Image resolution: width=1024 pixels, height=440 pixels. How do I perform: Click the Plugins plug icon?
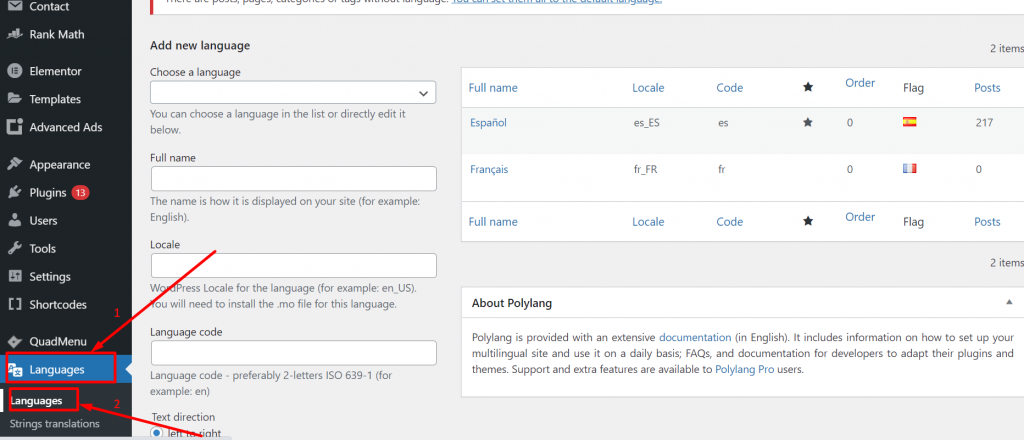[x=14, y=193]
